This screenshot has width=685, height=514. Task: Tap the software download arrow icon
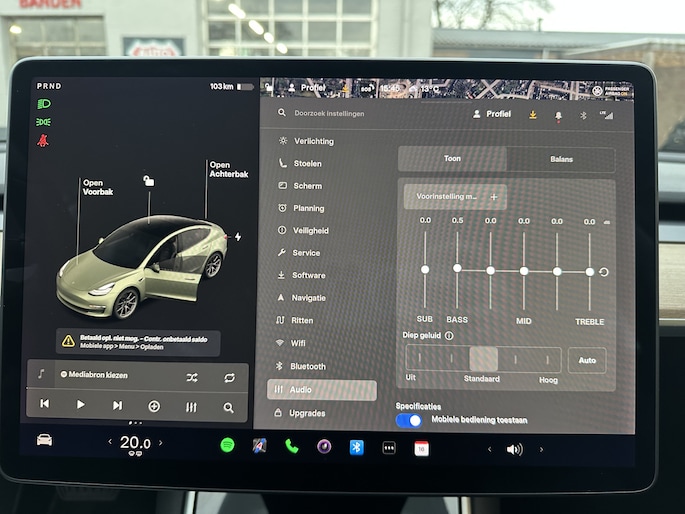point(532,115)
